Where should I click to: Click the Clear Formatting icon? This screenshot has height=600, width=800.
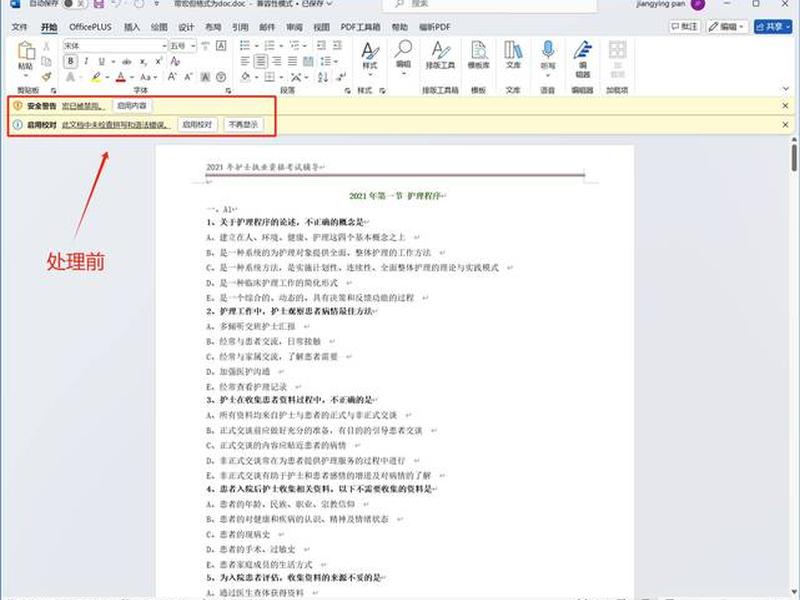[x=175, y=61]
